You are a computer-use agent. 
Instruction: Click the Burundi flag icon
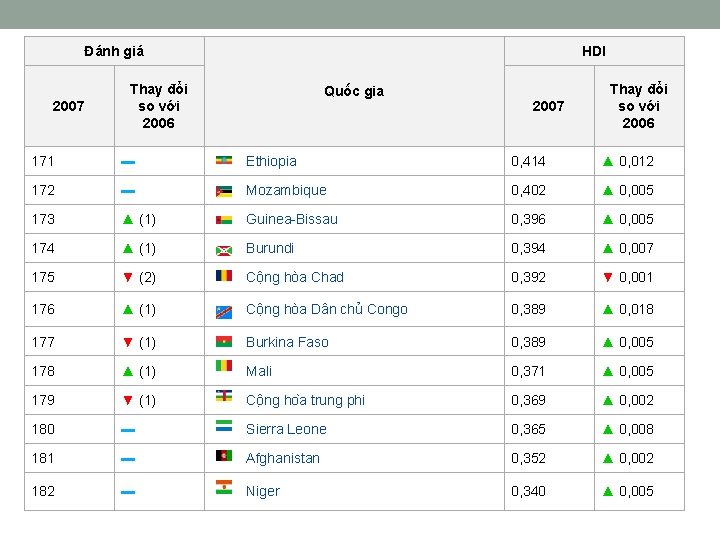225,248
